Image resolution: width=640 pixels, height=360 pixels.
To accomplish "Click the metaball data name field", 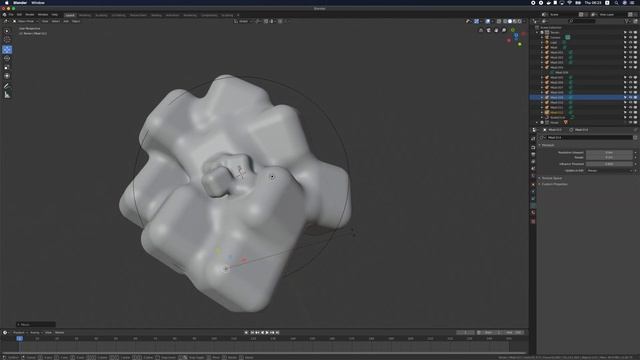I will coord(589,138).
